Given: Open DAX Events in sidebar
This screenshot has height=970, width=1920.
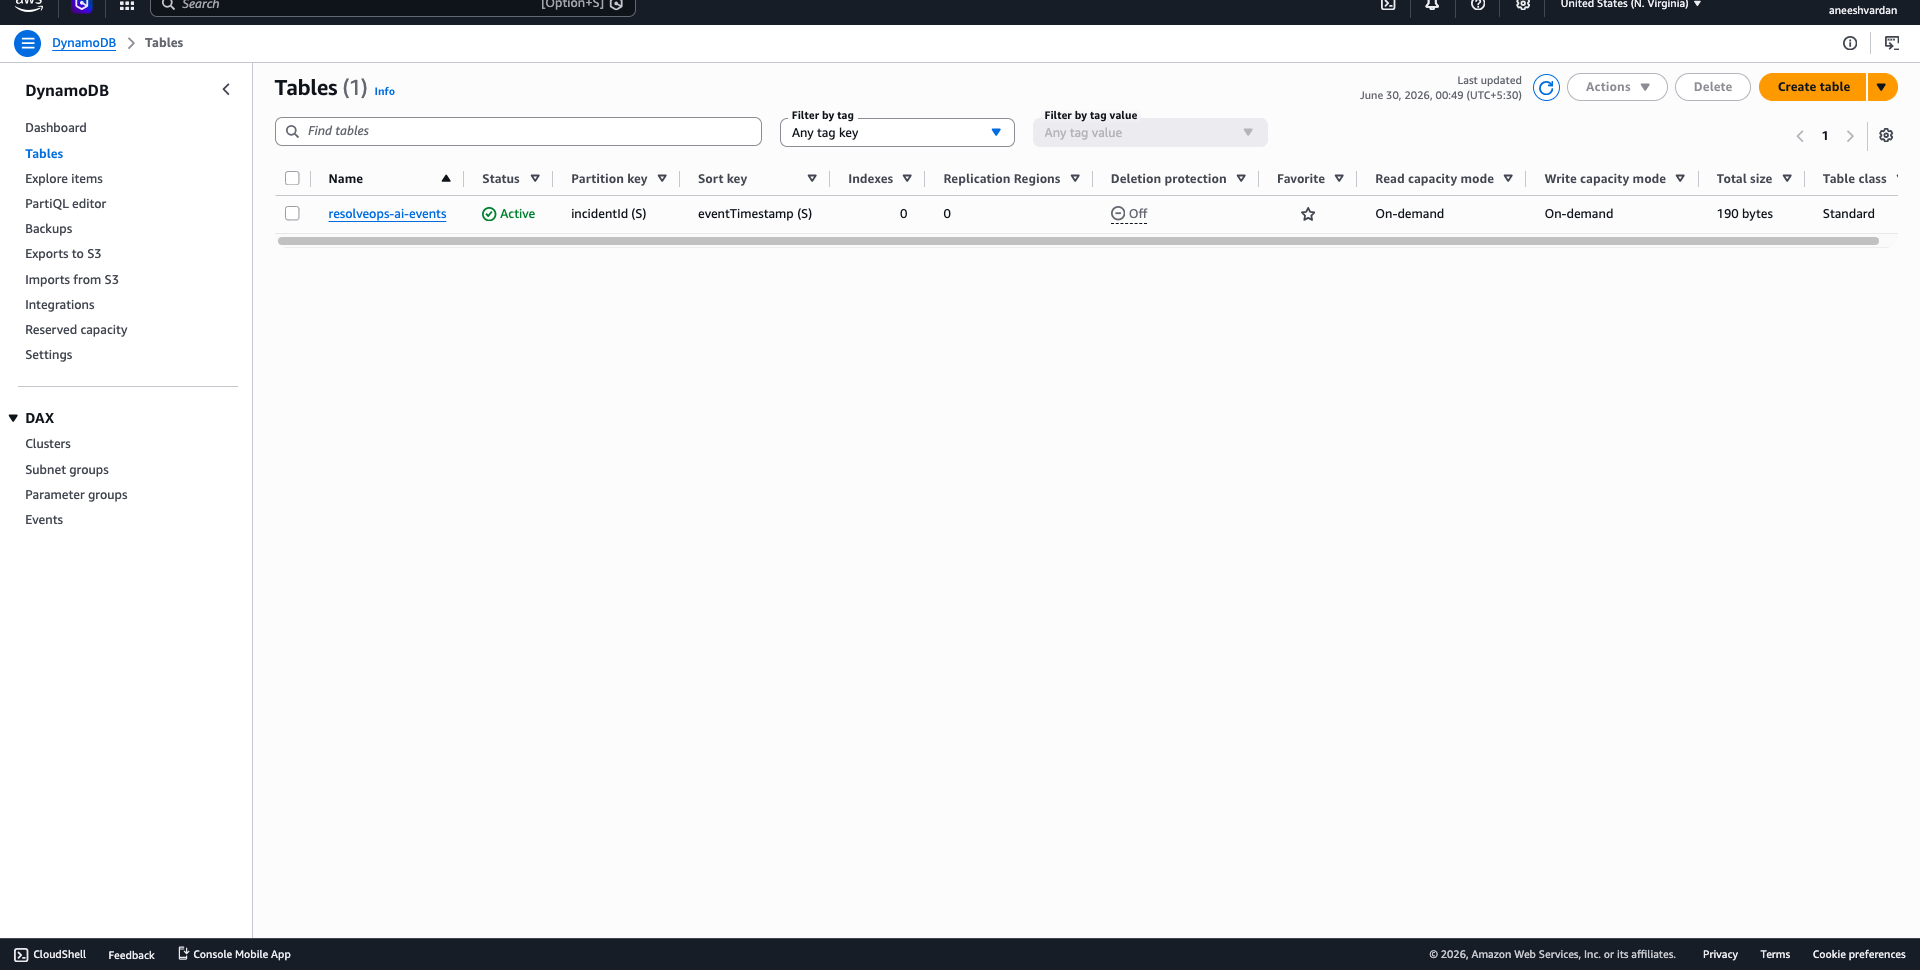Looking at the screenshot, I should pyautogui.click(x=44, y=520).
